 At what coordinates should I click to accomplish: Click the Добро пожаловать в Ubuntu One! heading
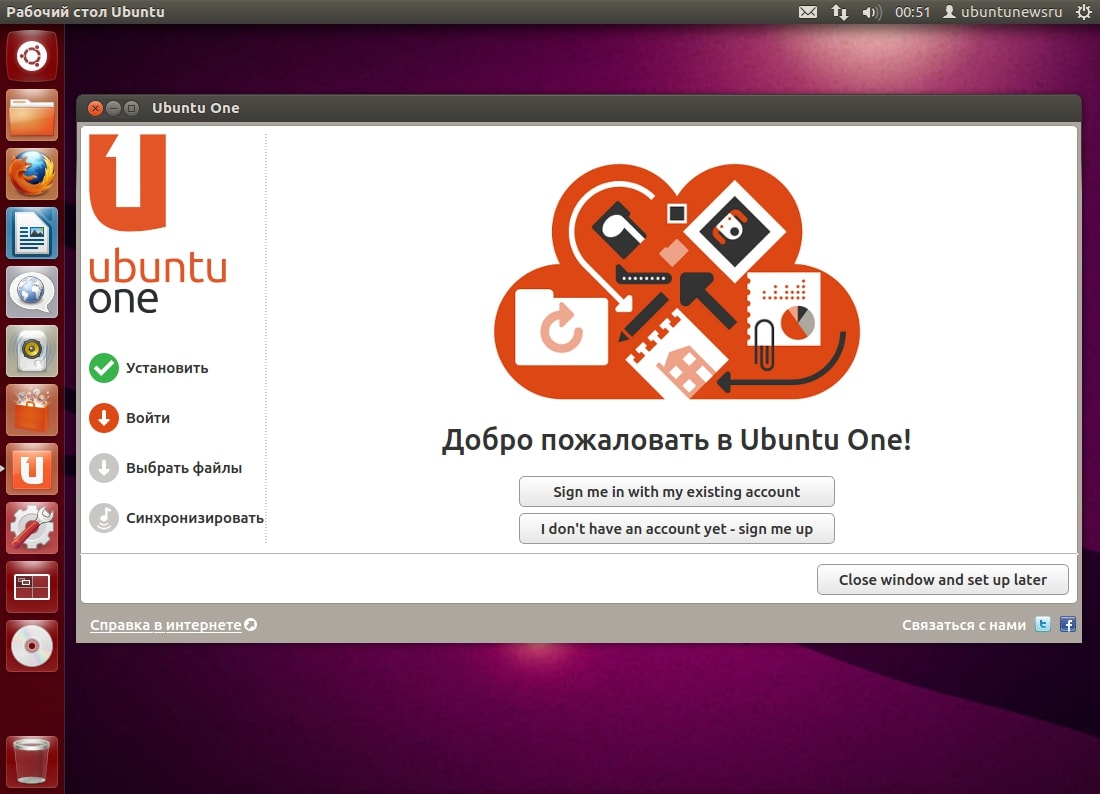coord(676,440)
